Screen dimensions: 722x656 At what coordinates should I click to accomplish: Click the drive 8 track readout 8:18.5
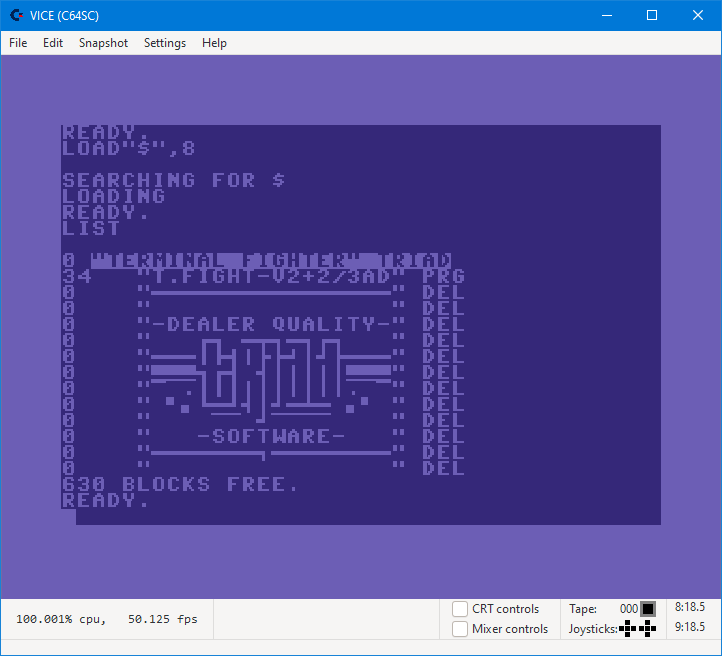690,607
